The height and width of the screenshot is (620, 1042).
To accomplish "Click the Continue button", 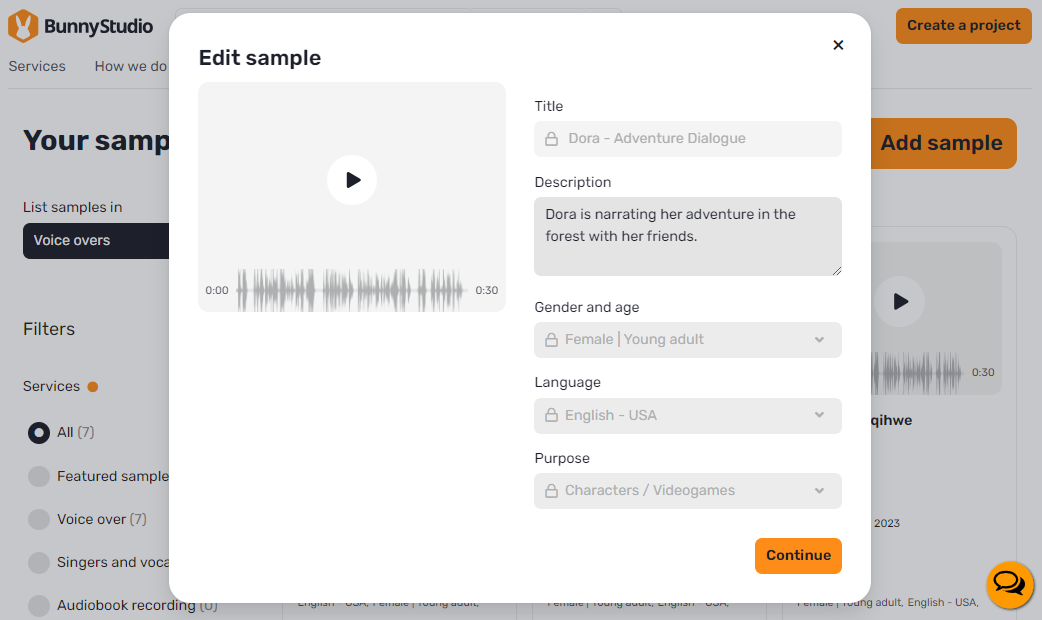I will 798,556.
